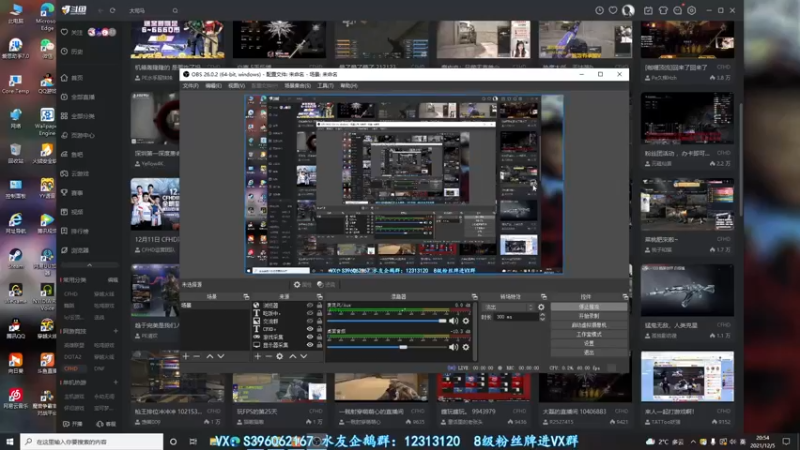Open Scene Collection menu in OBS
Image resolution: width=800 pixels, height=450 pixels.
click(x=297, y=86)
